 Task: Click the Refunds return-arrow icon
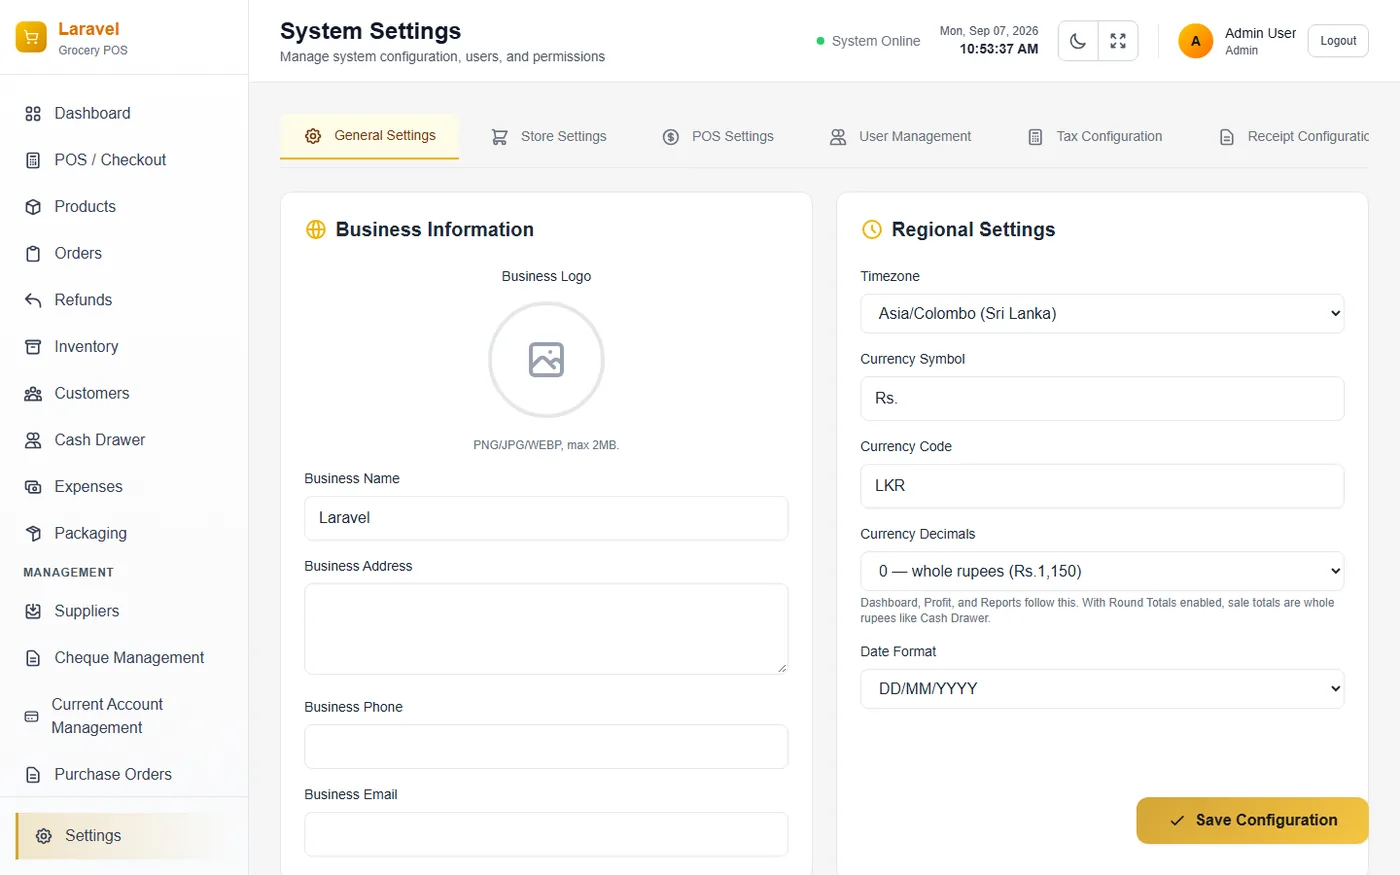click(33, 300)
